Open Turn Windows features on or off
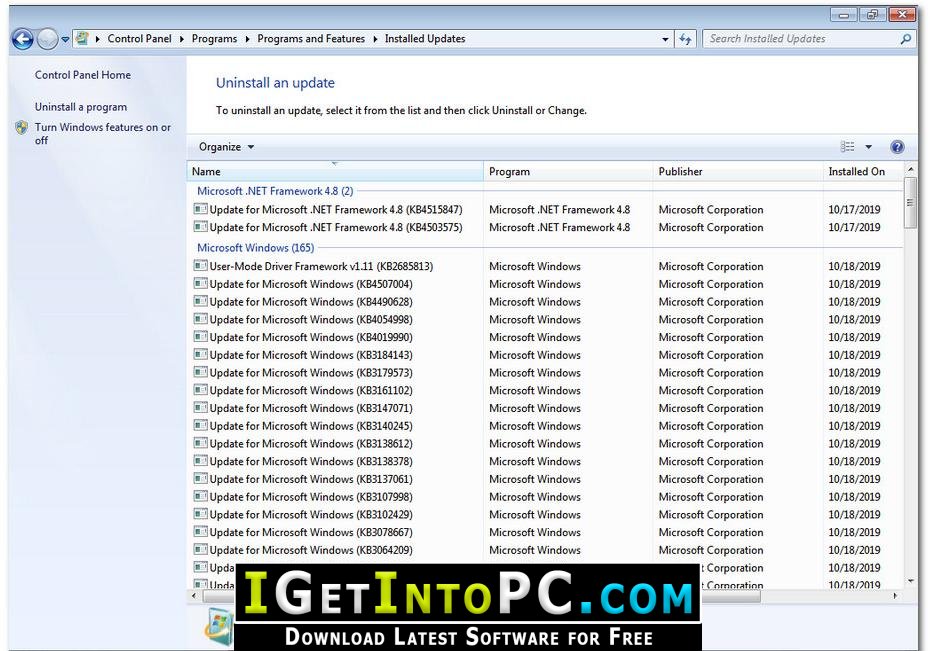Image resolution: width=936 pixels, height=651 pixels. 103,134
